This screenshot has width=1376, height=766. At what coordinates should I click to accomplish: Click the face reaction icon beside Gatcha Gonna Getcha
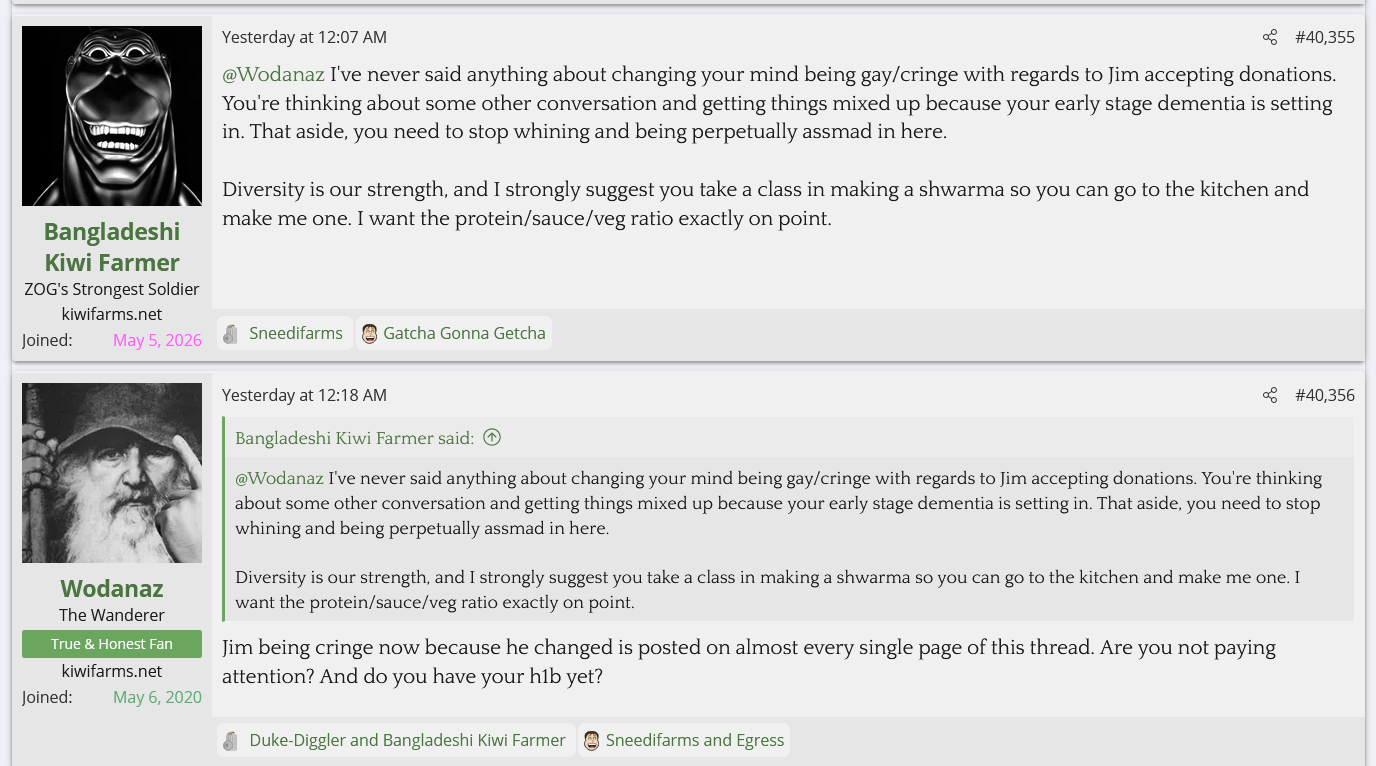click(x=369, y=334)
